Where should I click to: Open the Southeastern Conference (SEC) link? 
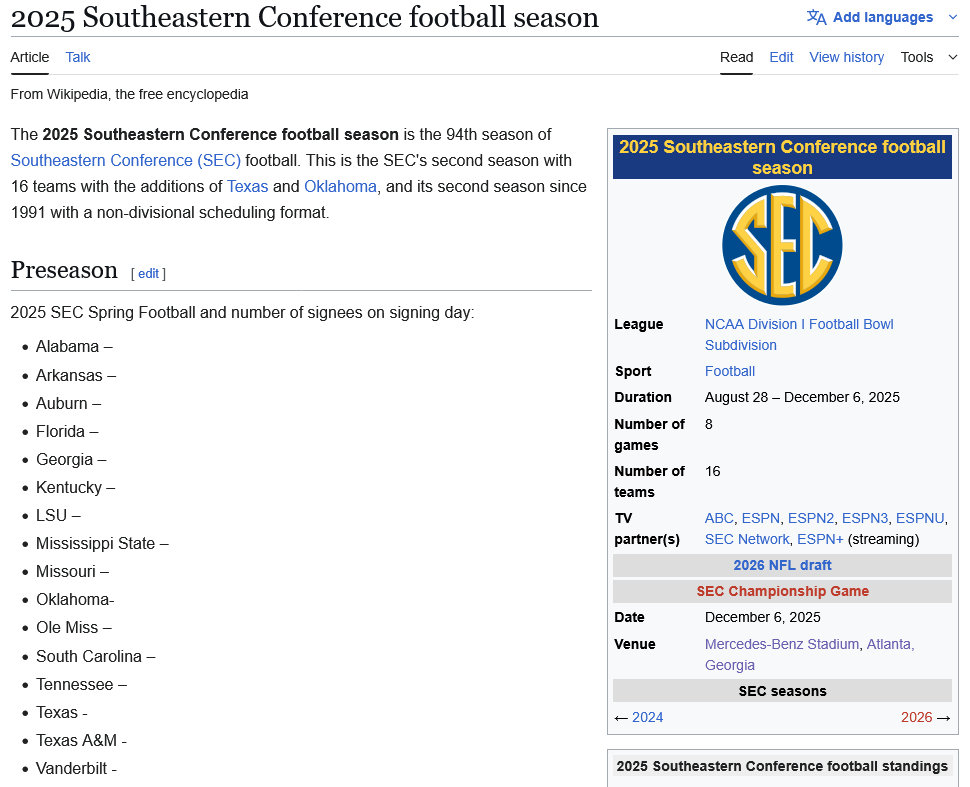[125, 160]
